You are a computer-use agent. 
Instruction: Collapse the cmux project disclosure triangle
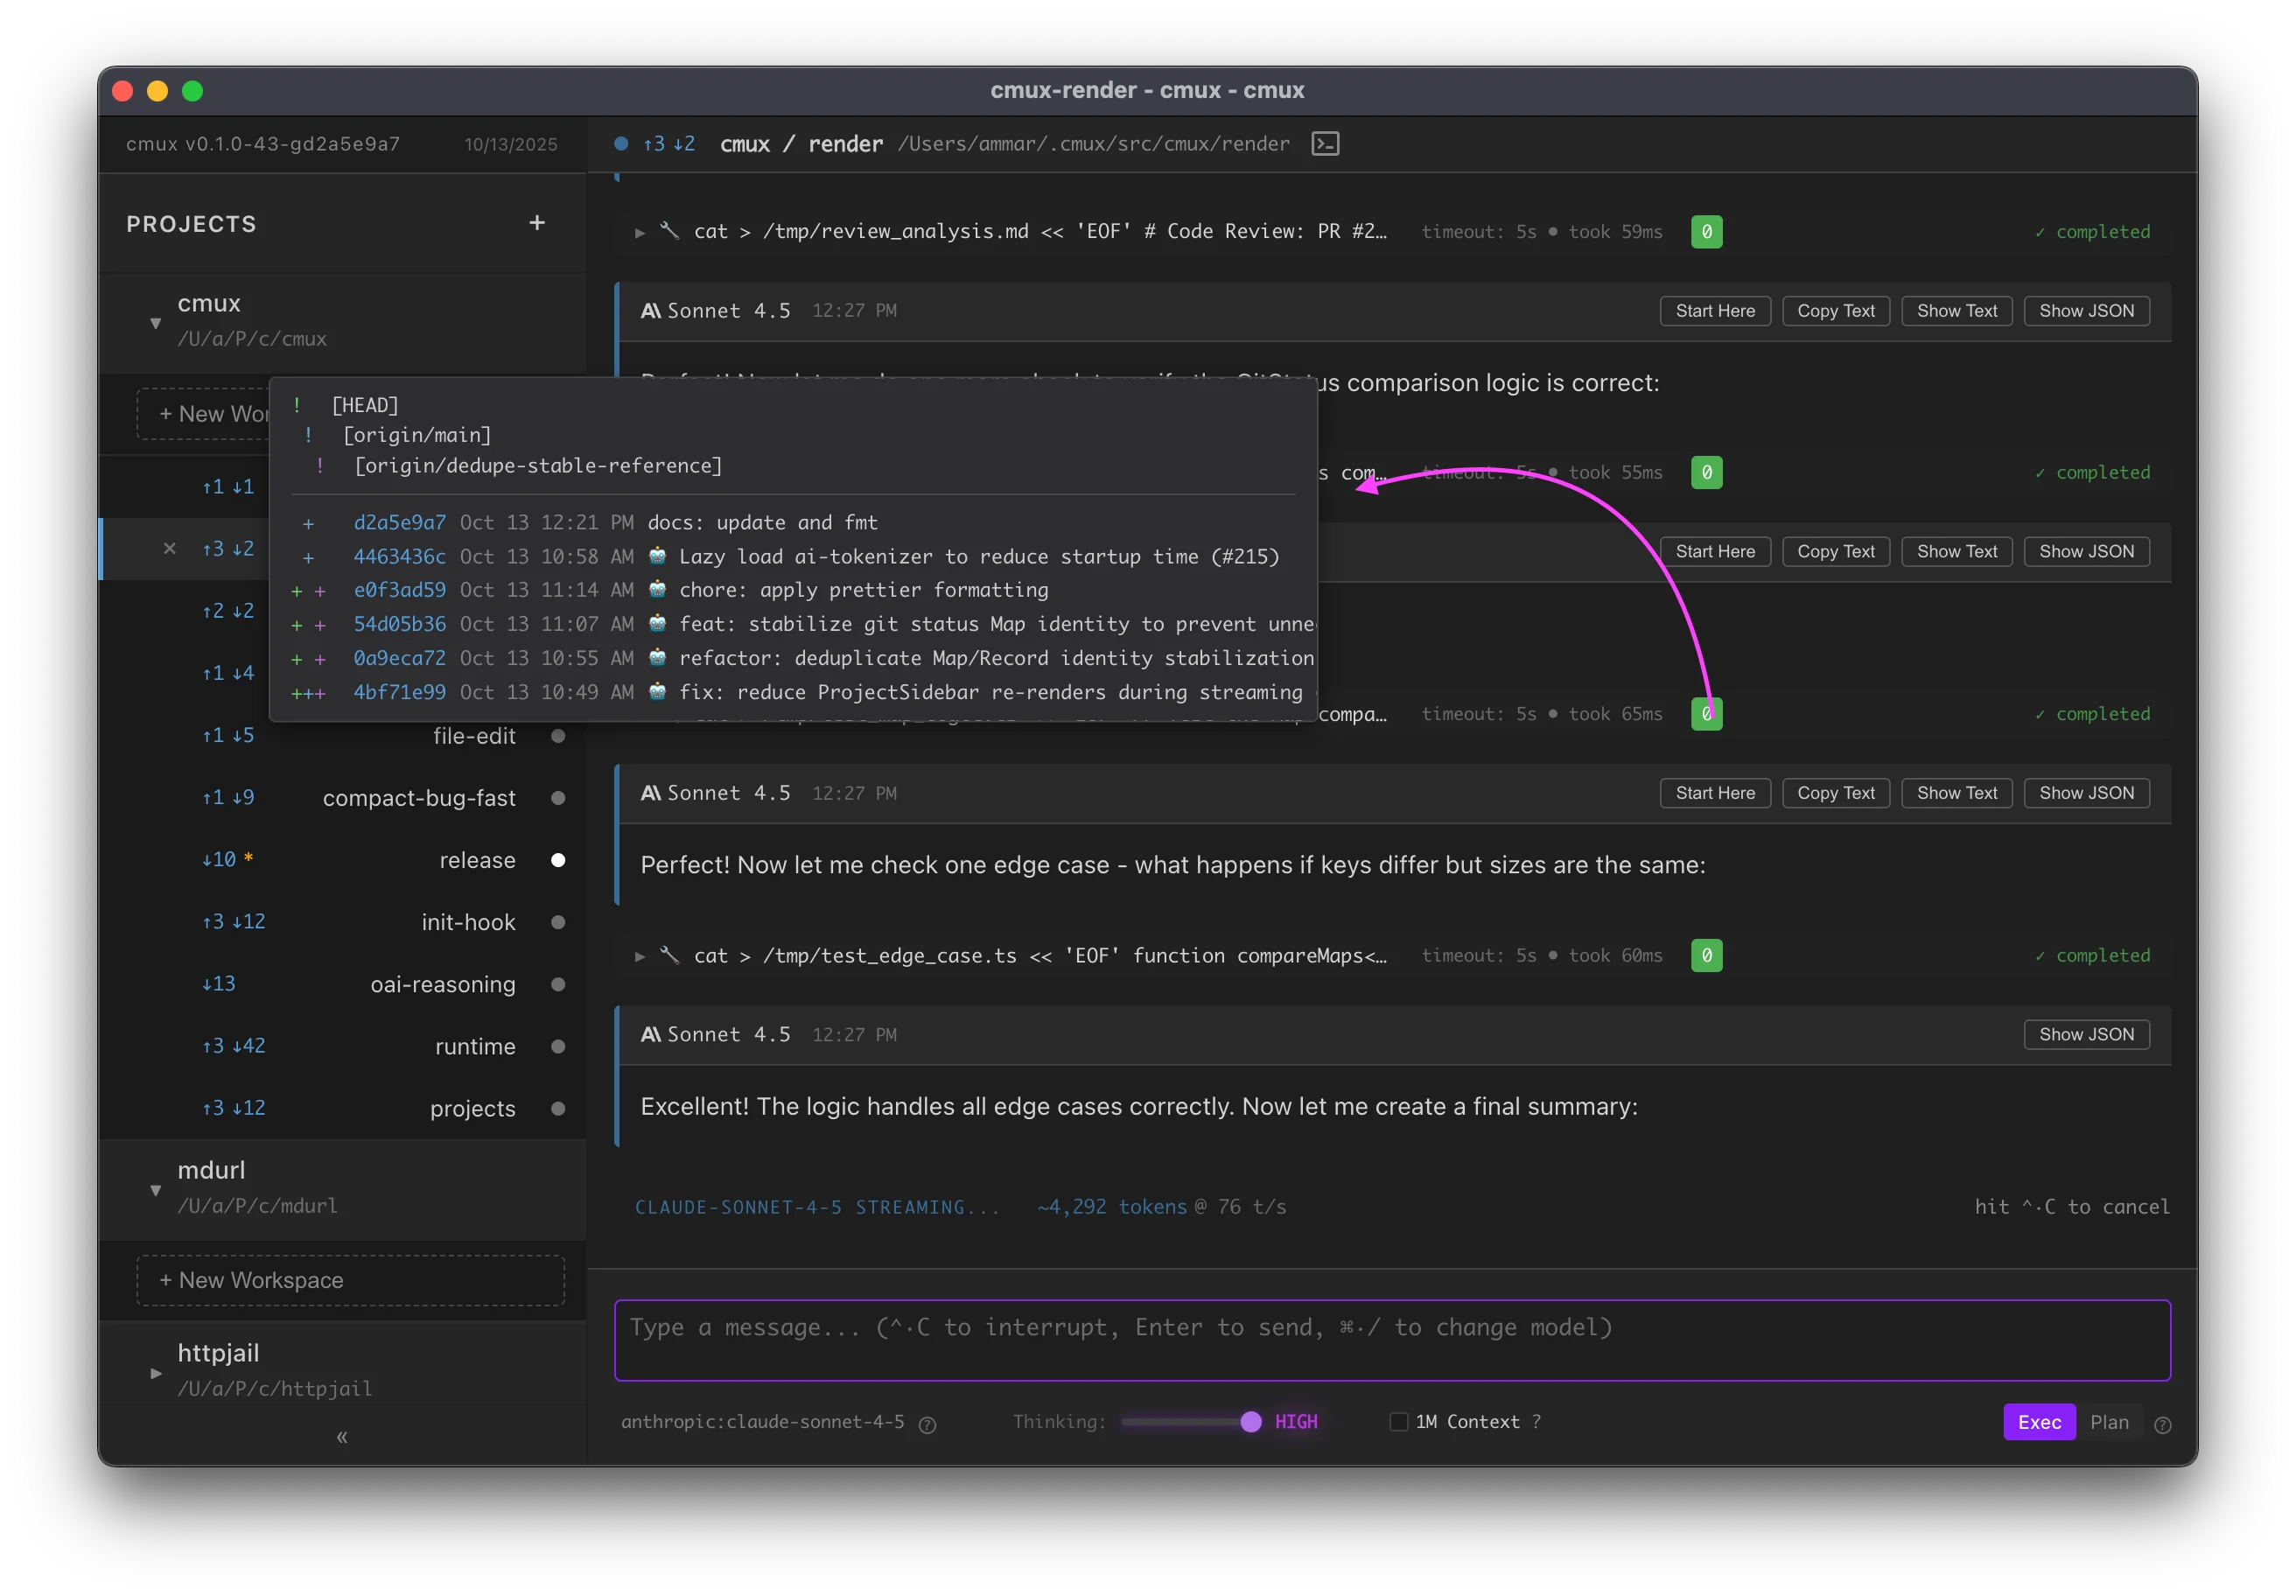pos(155,323)
